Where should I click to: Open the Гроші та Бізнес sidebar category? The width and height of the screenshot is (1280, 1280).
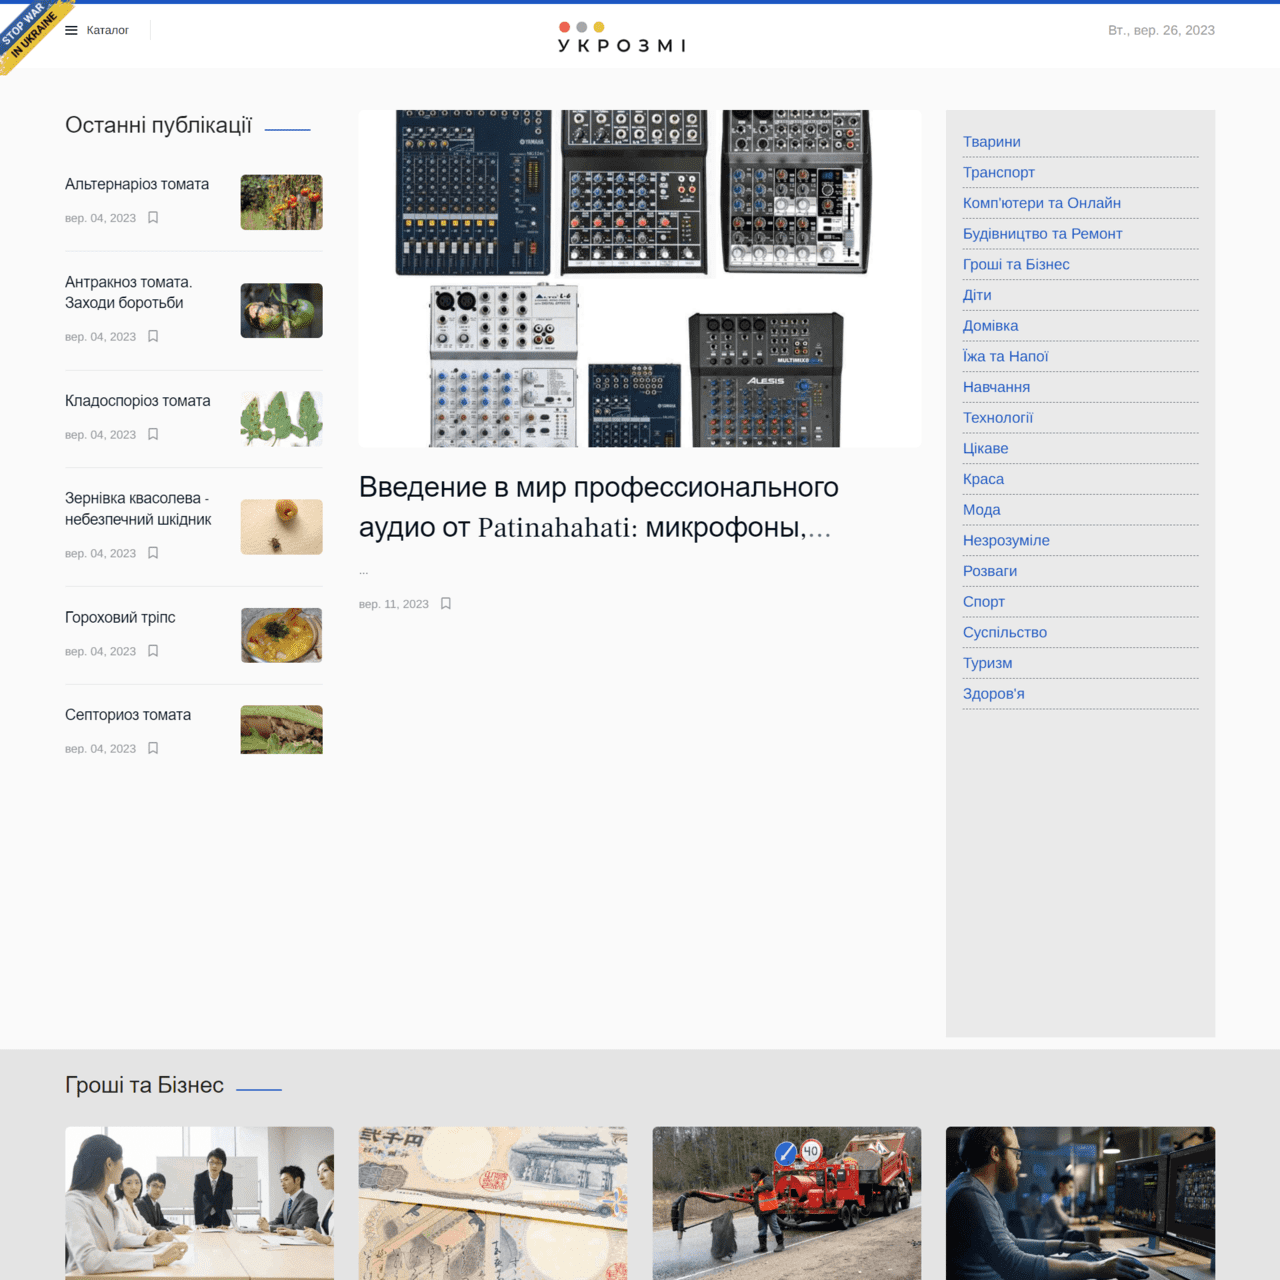(x=1016, y=264)
